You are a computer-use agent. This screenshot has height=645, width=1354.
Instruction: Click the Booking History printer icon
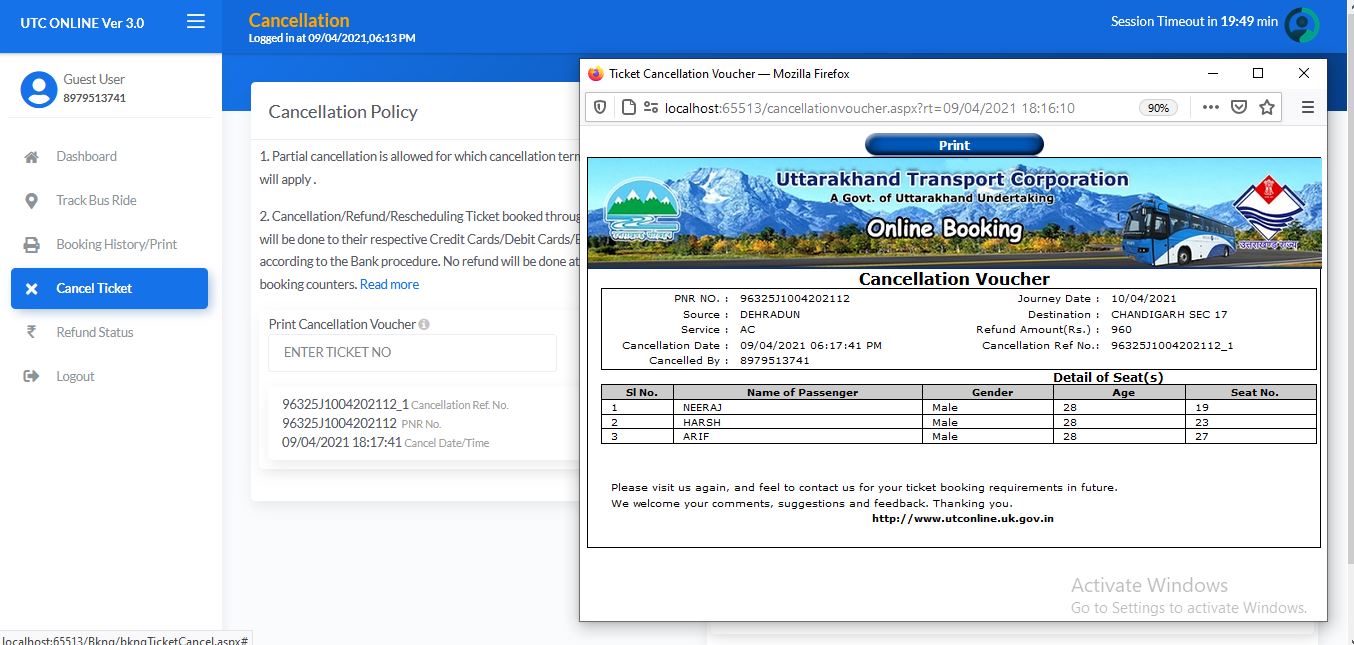click(x=32, y=245)
